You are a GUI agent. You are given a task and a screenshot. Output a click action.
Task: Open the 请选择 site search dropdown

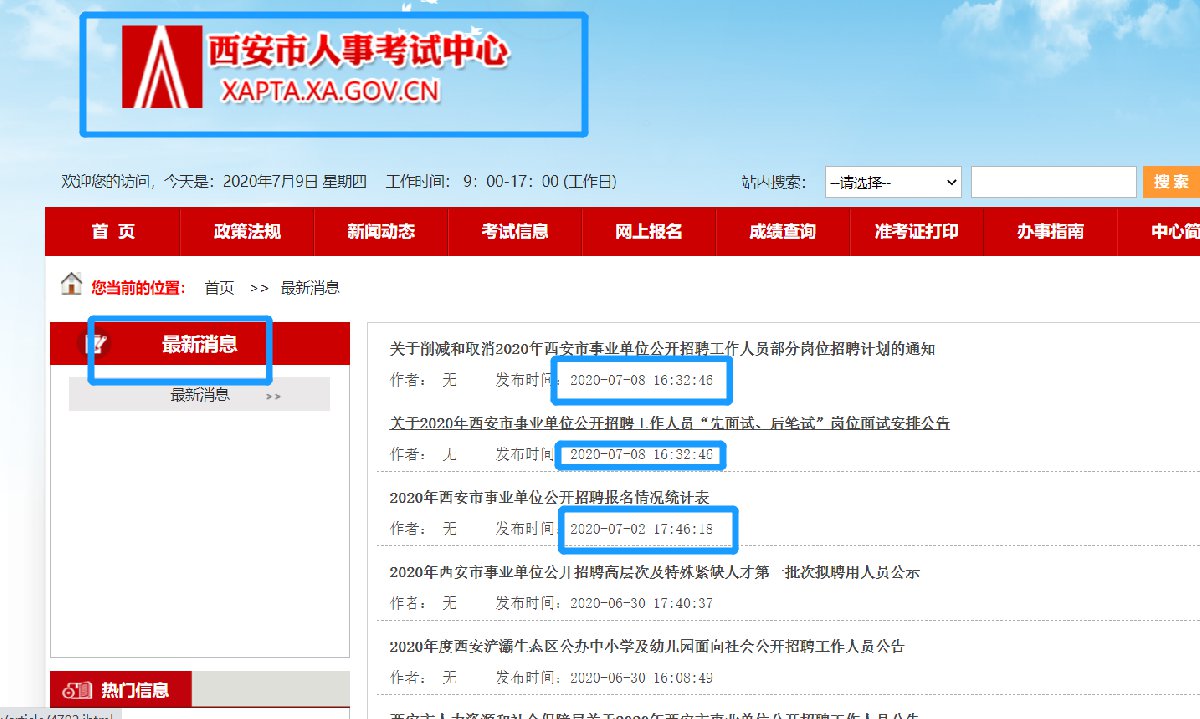(x=893, y=183)
